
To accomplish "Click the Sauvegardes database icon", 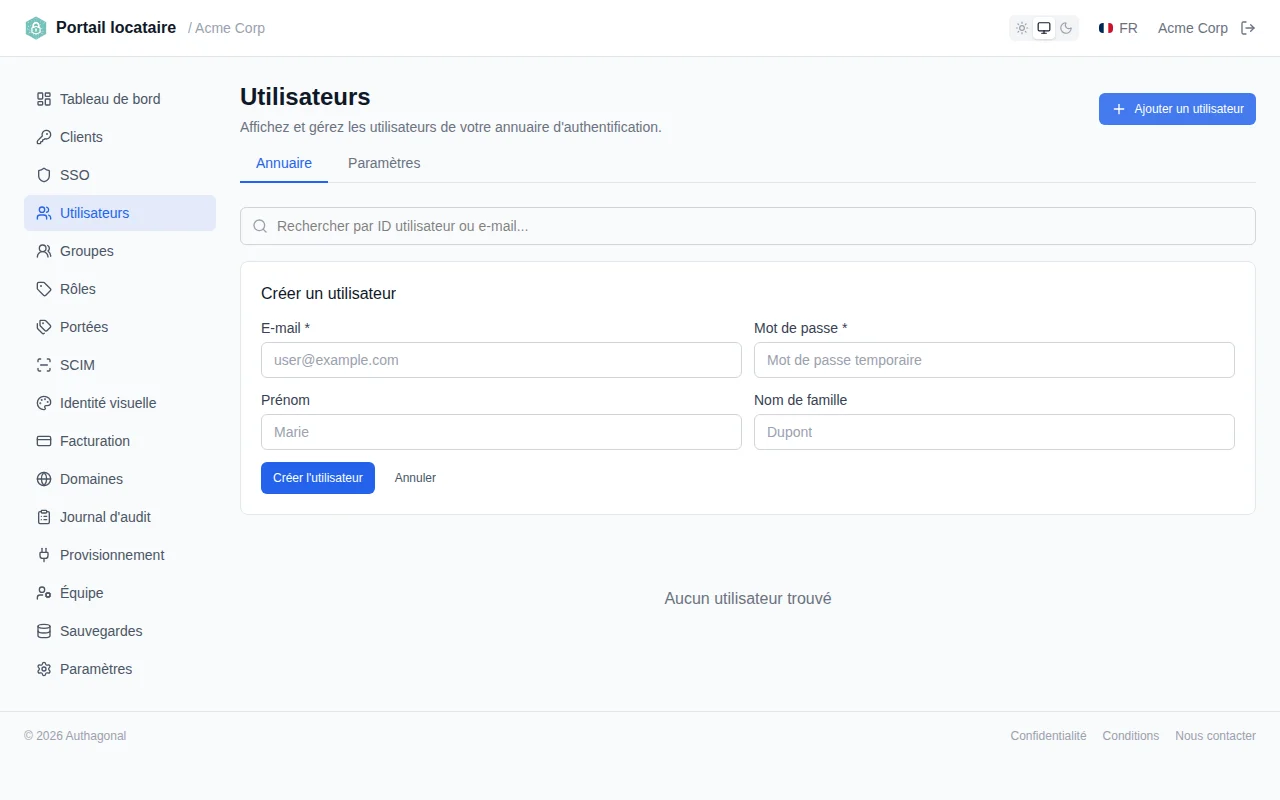I will (44, 631).
